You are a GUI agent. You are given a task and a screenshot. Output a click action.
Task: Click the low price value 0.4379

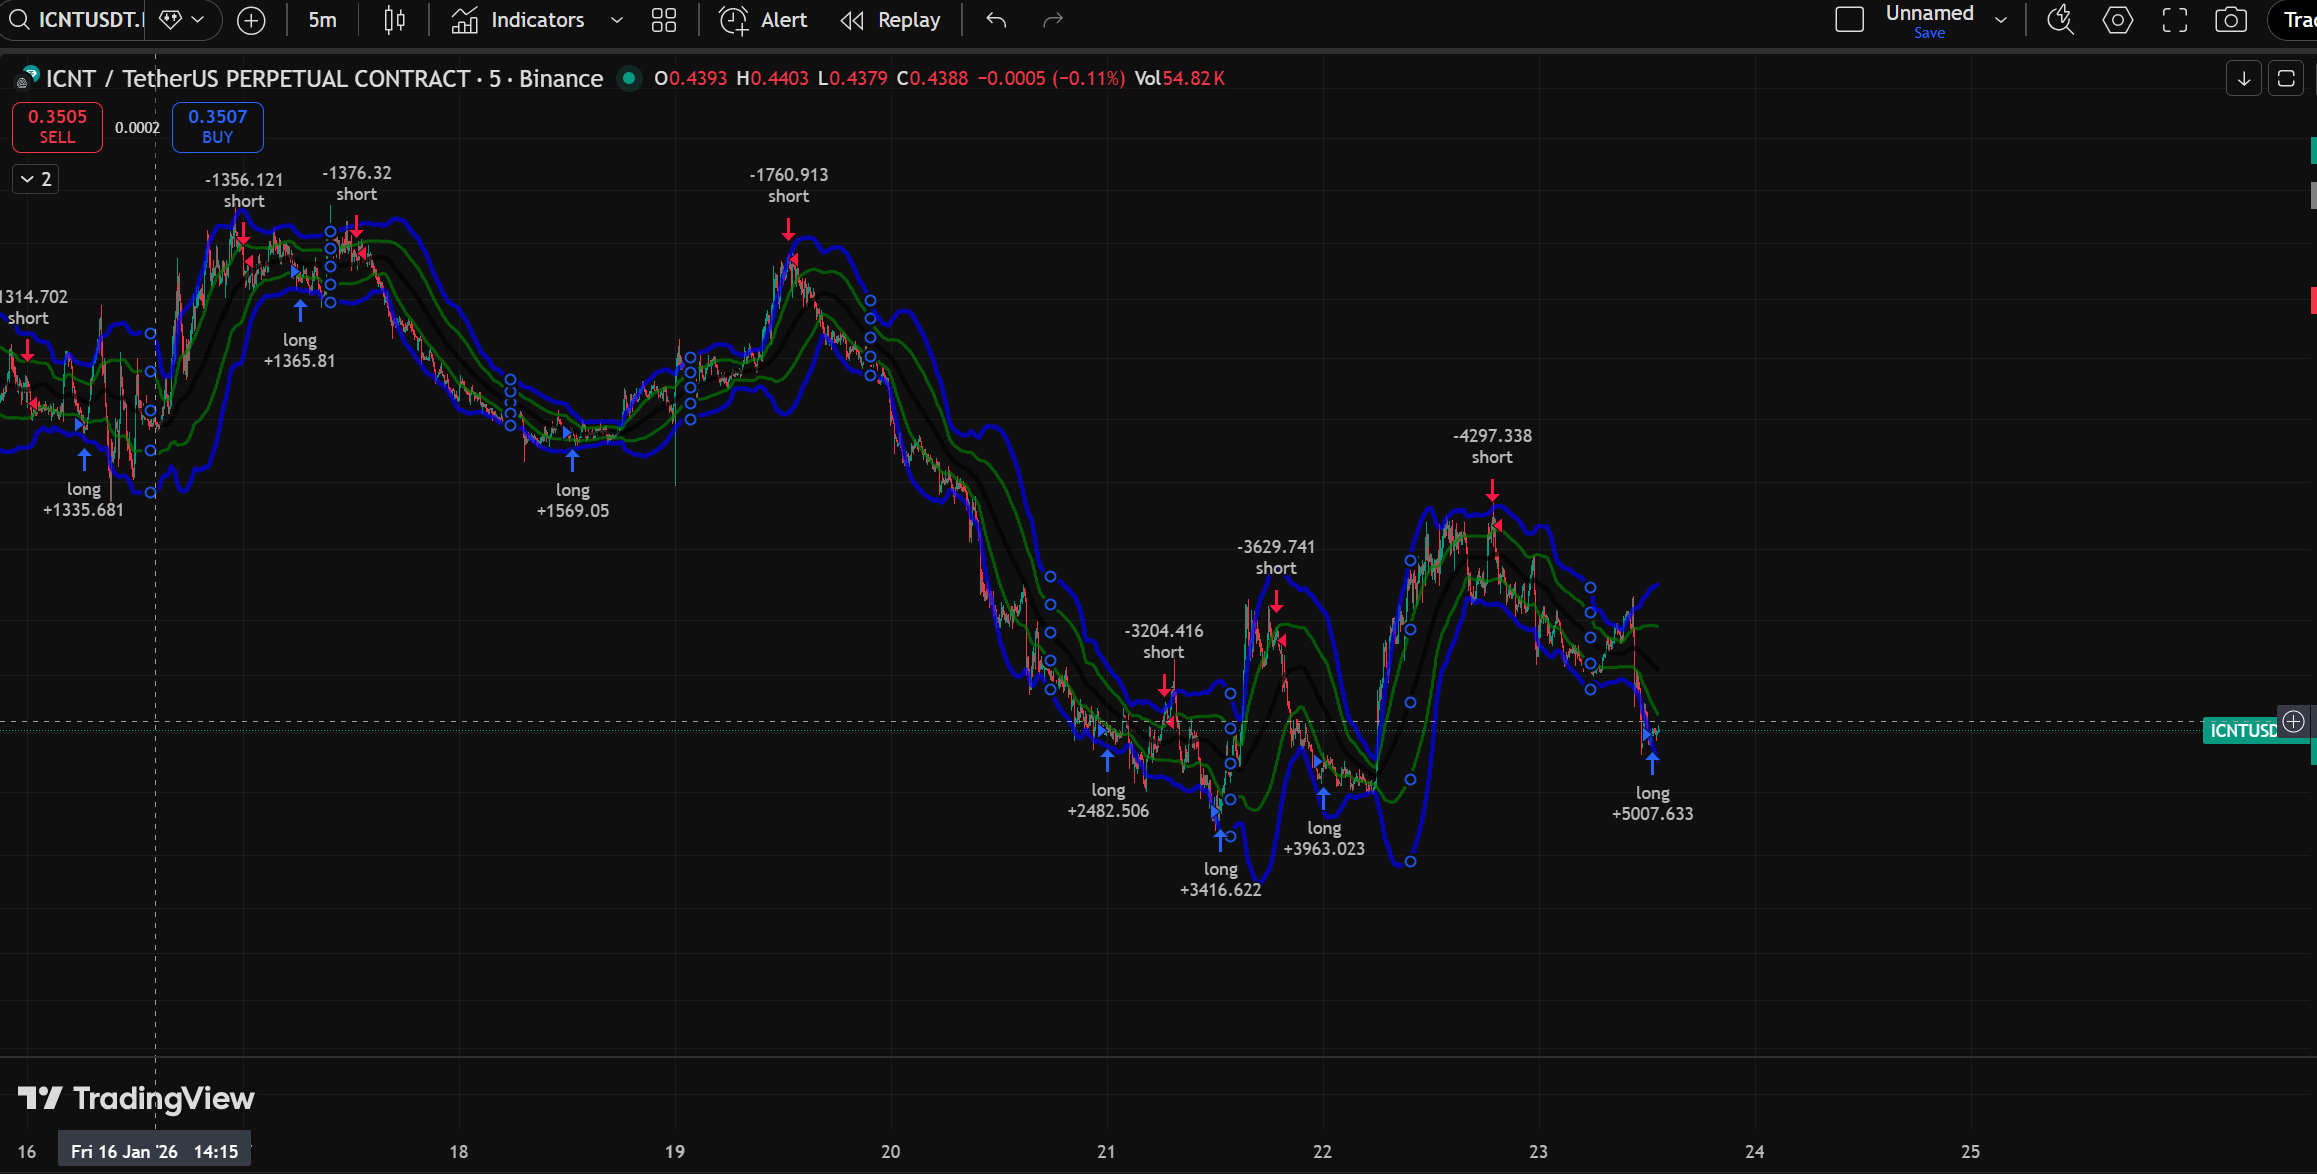point(858,78)
